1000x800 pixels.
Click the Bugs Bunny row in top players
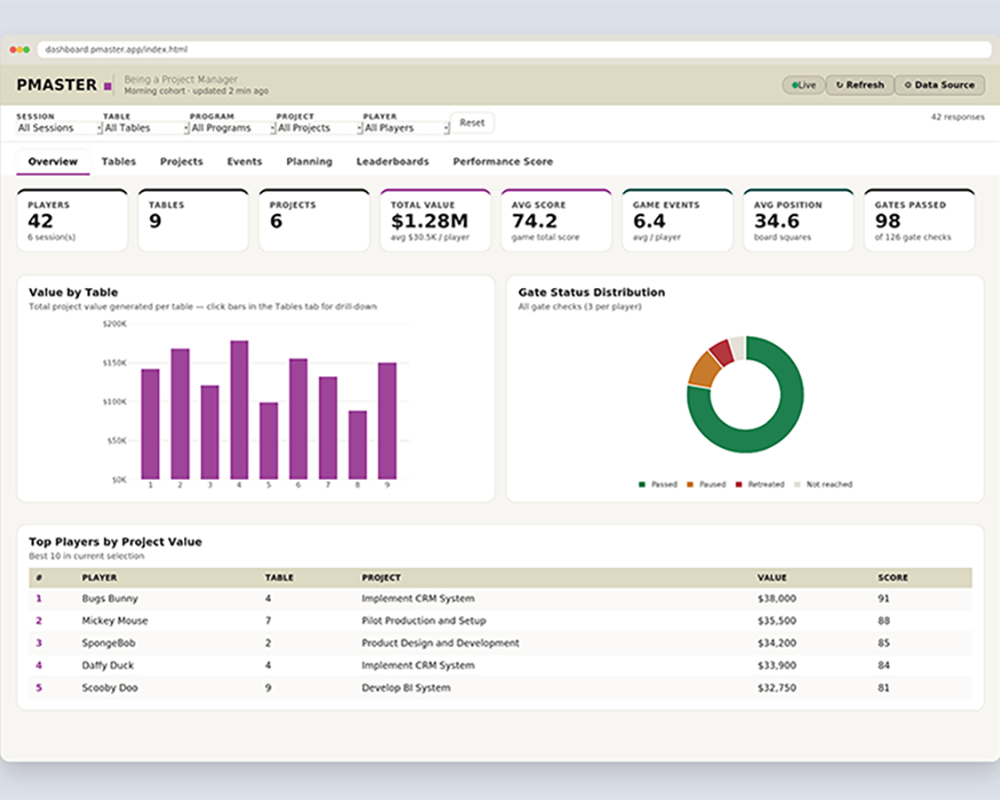click(x=500, y=598)
